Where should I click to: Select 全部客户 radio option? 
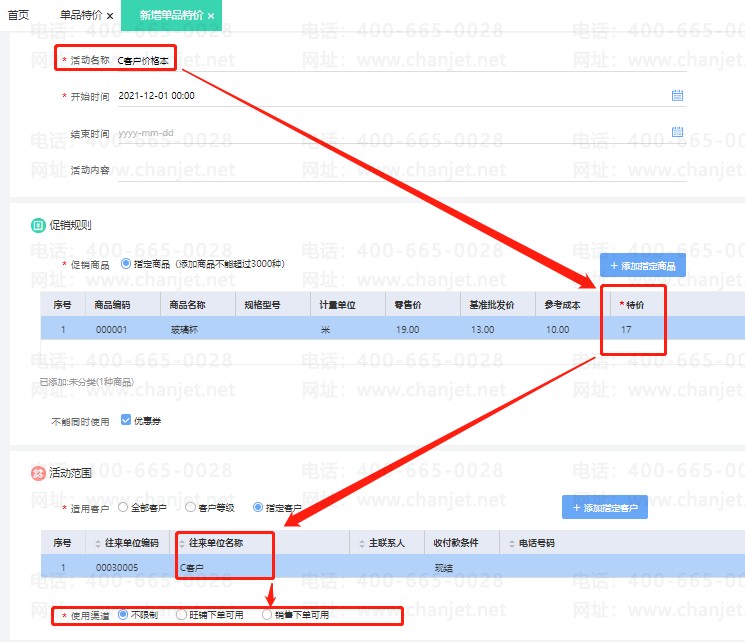(123, 507)
